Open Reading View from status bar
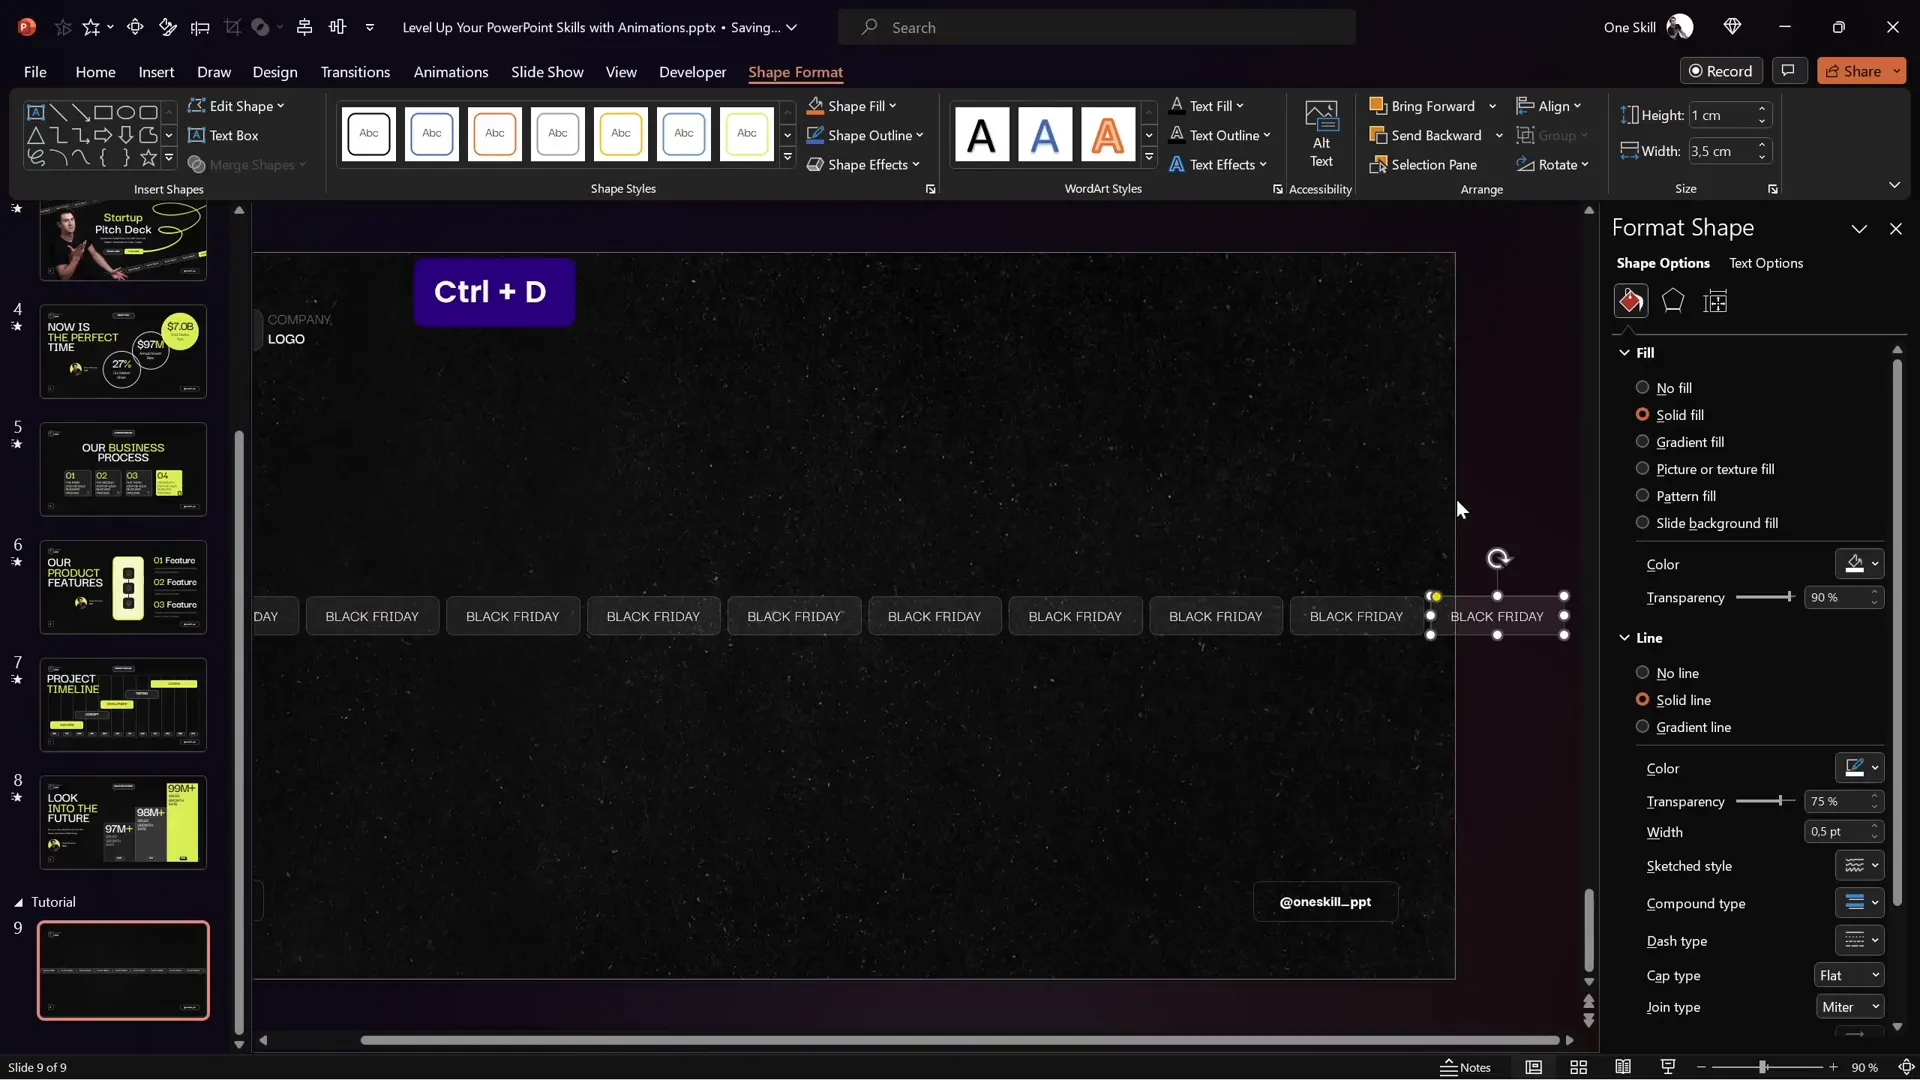Screen dimensions: 1920x1080 [1623, 1067]
